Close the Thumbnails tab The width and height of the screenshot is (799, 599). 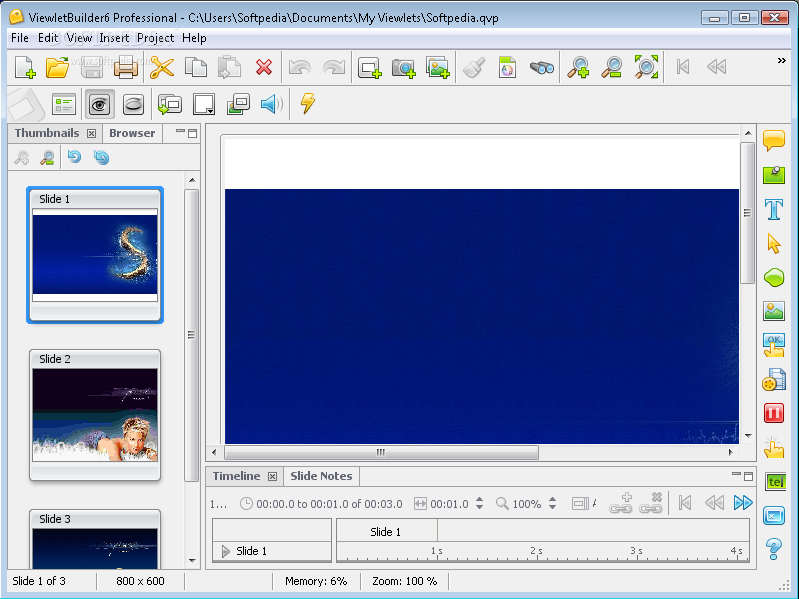[91, 133]
